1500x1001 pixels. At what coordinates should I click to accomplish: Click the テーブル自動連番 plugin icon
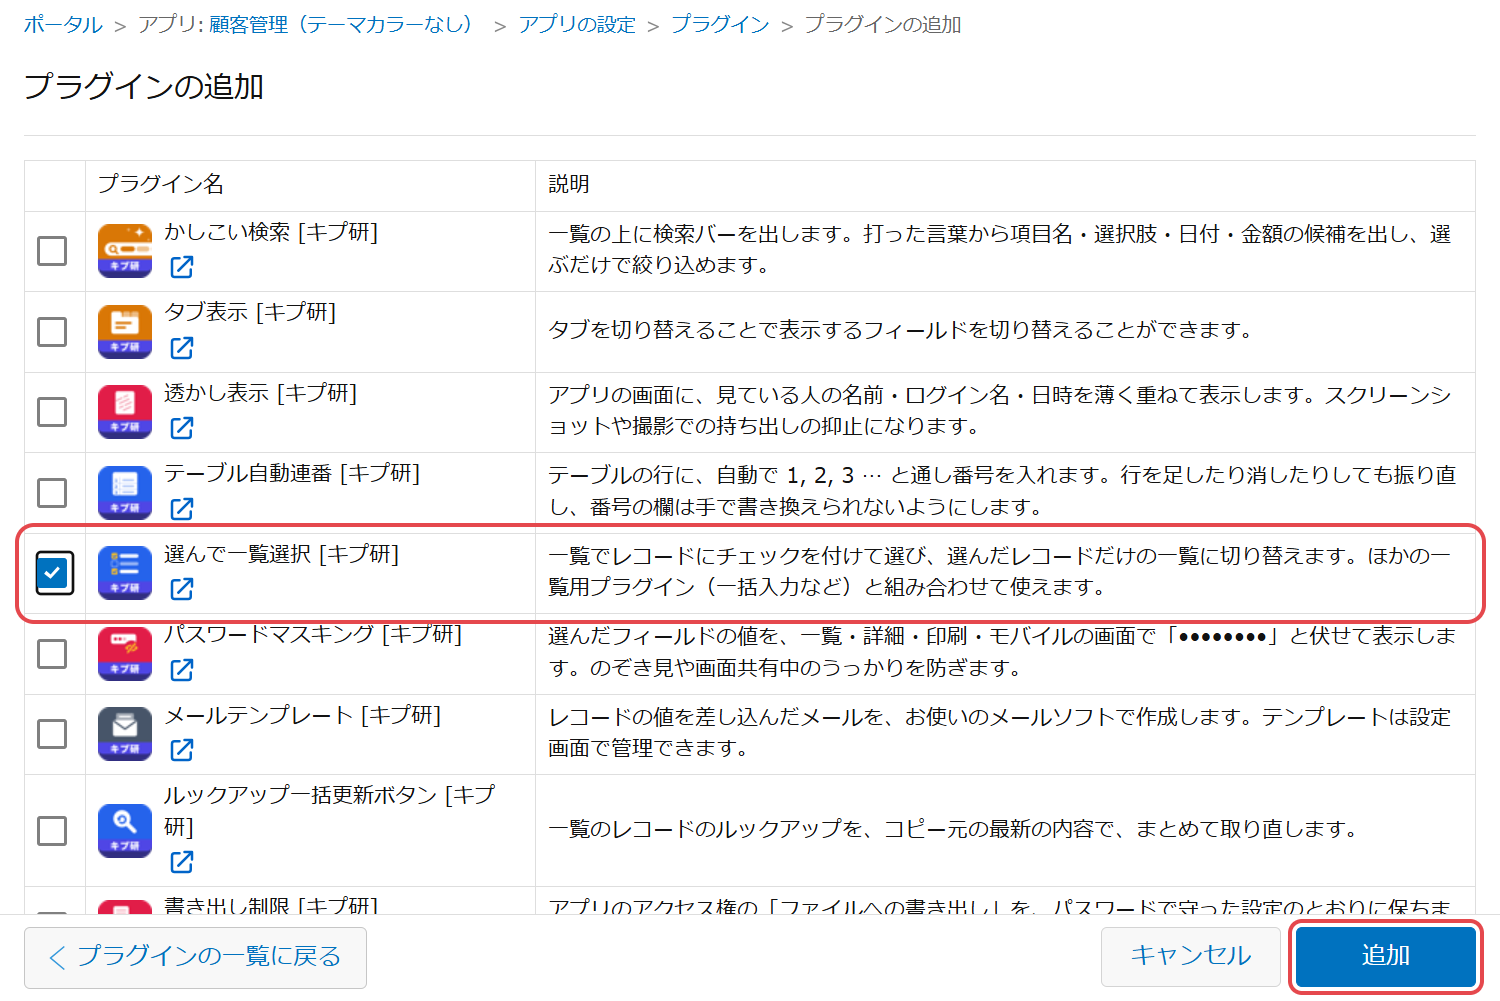coord(125,493)
